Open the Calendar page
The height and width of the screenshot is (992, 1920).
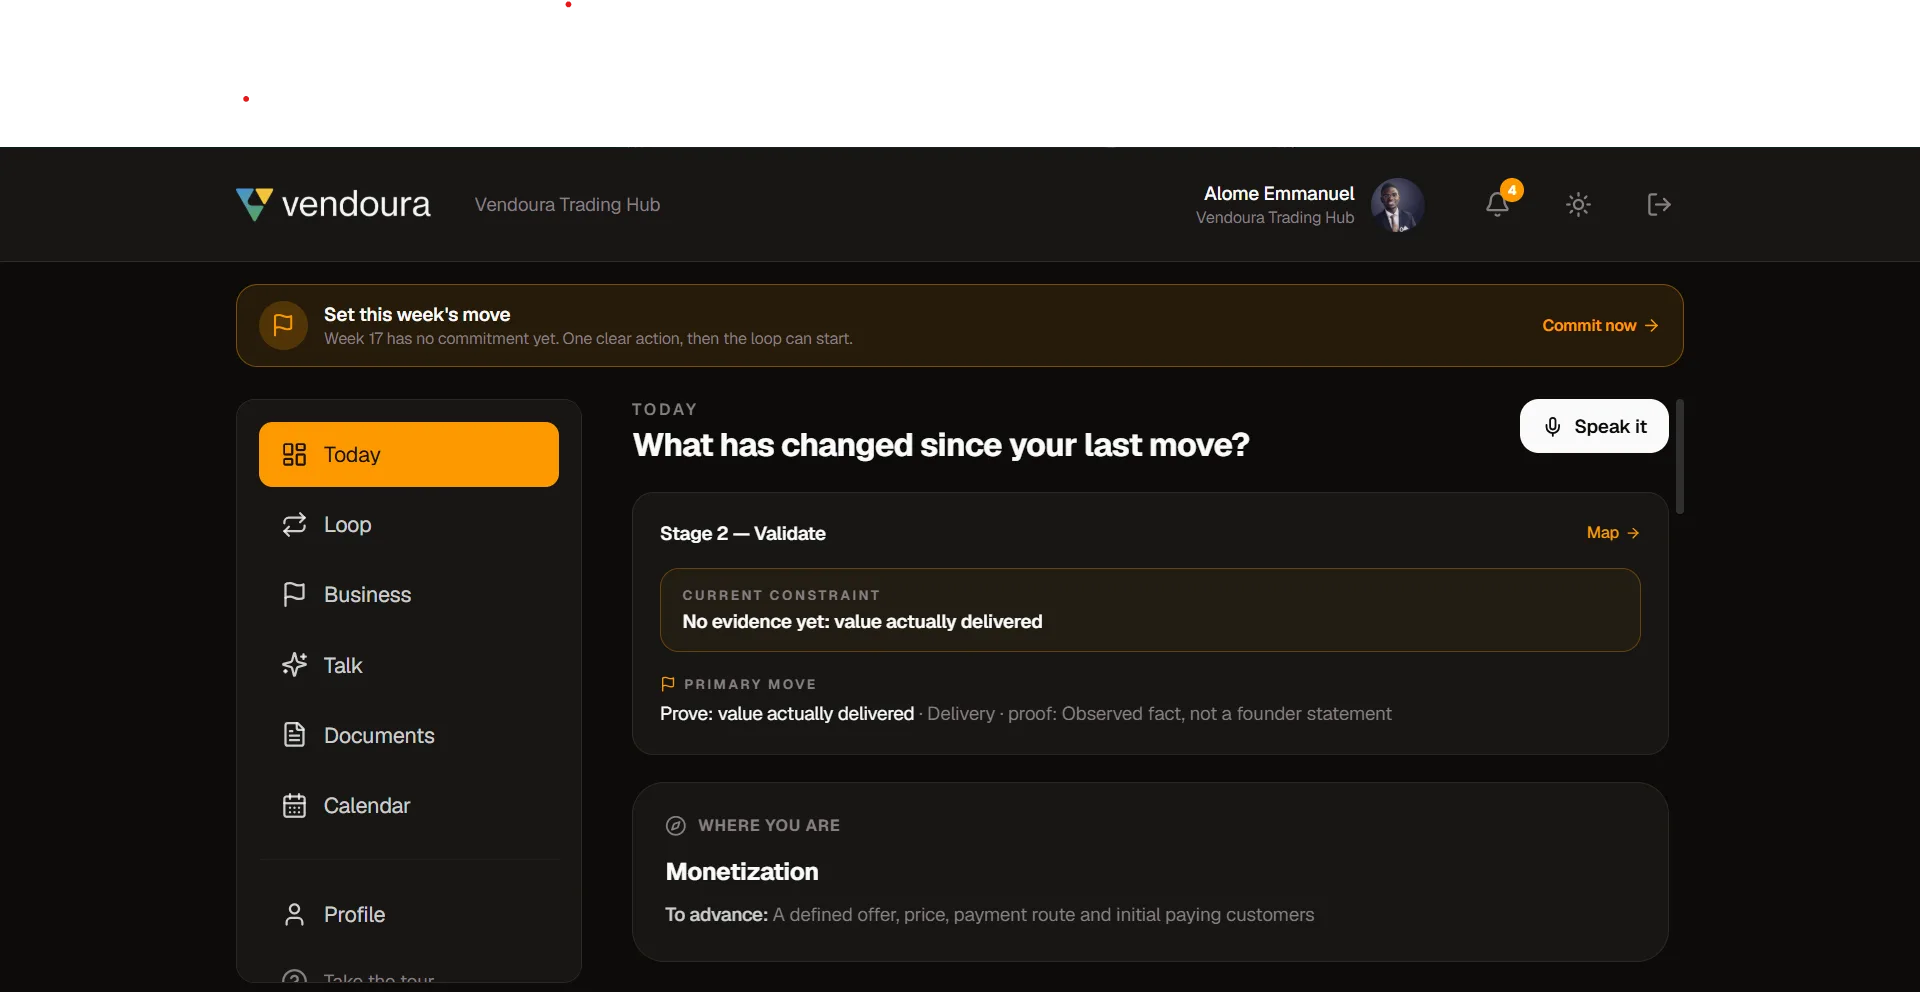click(409, 805)
